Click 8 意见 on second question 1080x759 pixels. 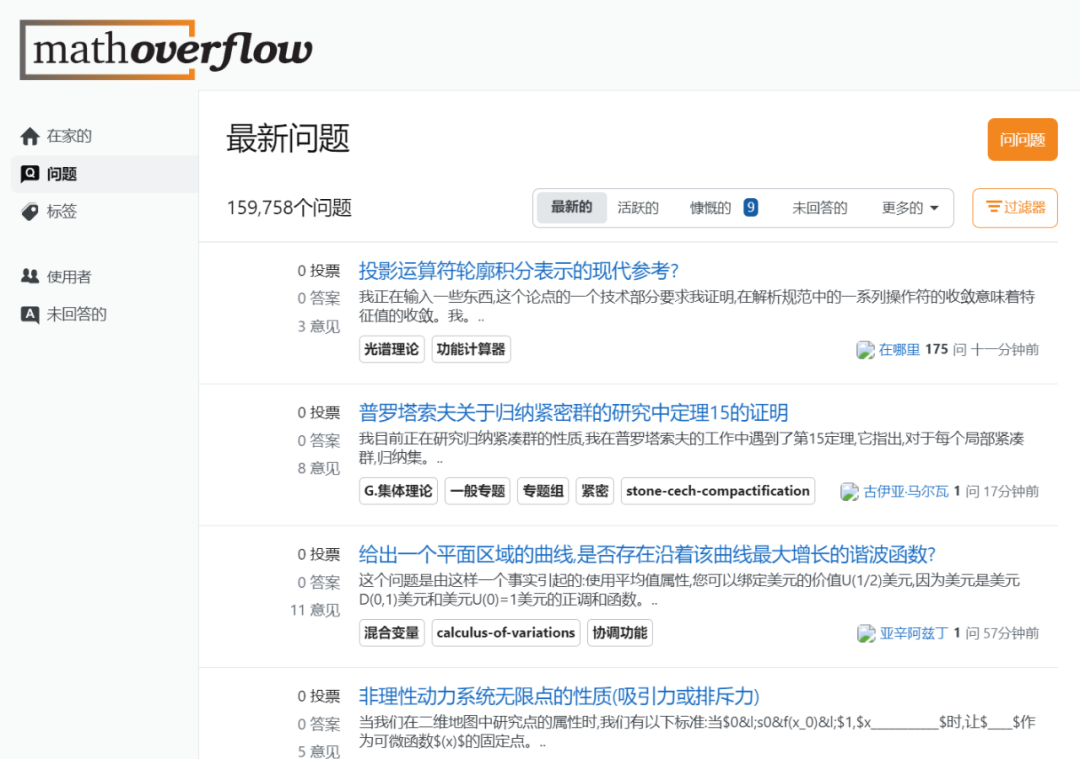(318, 468)
